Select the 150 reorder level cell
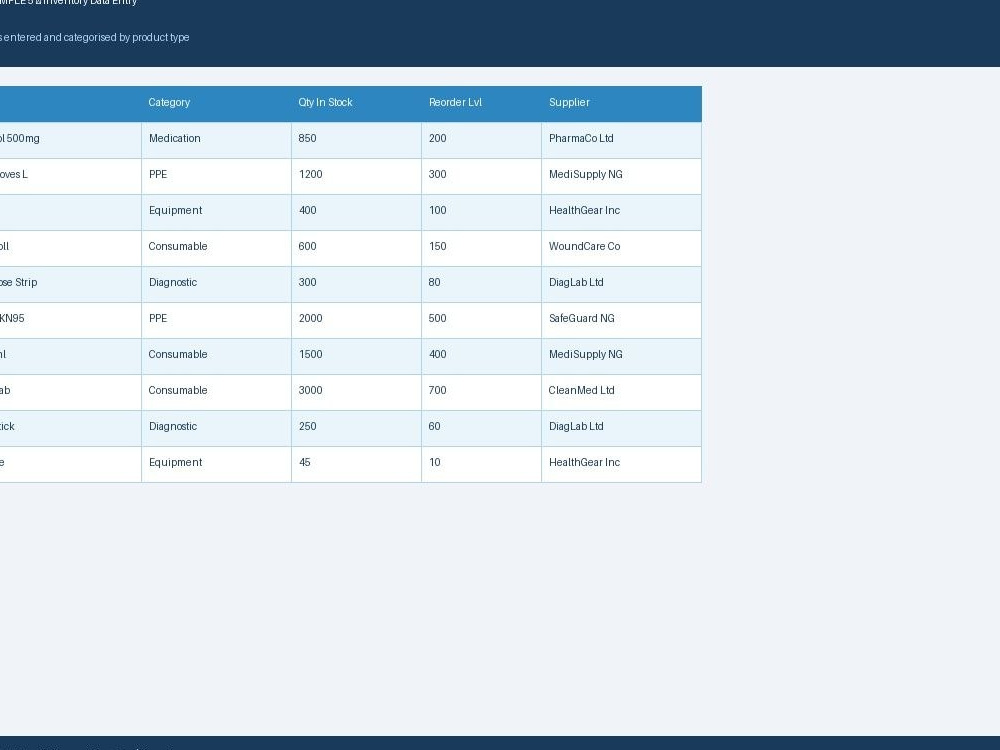The width and height of the screenshot is (1000, 750). coord(482,248)
